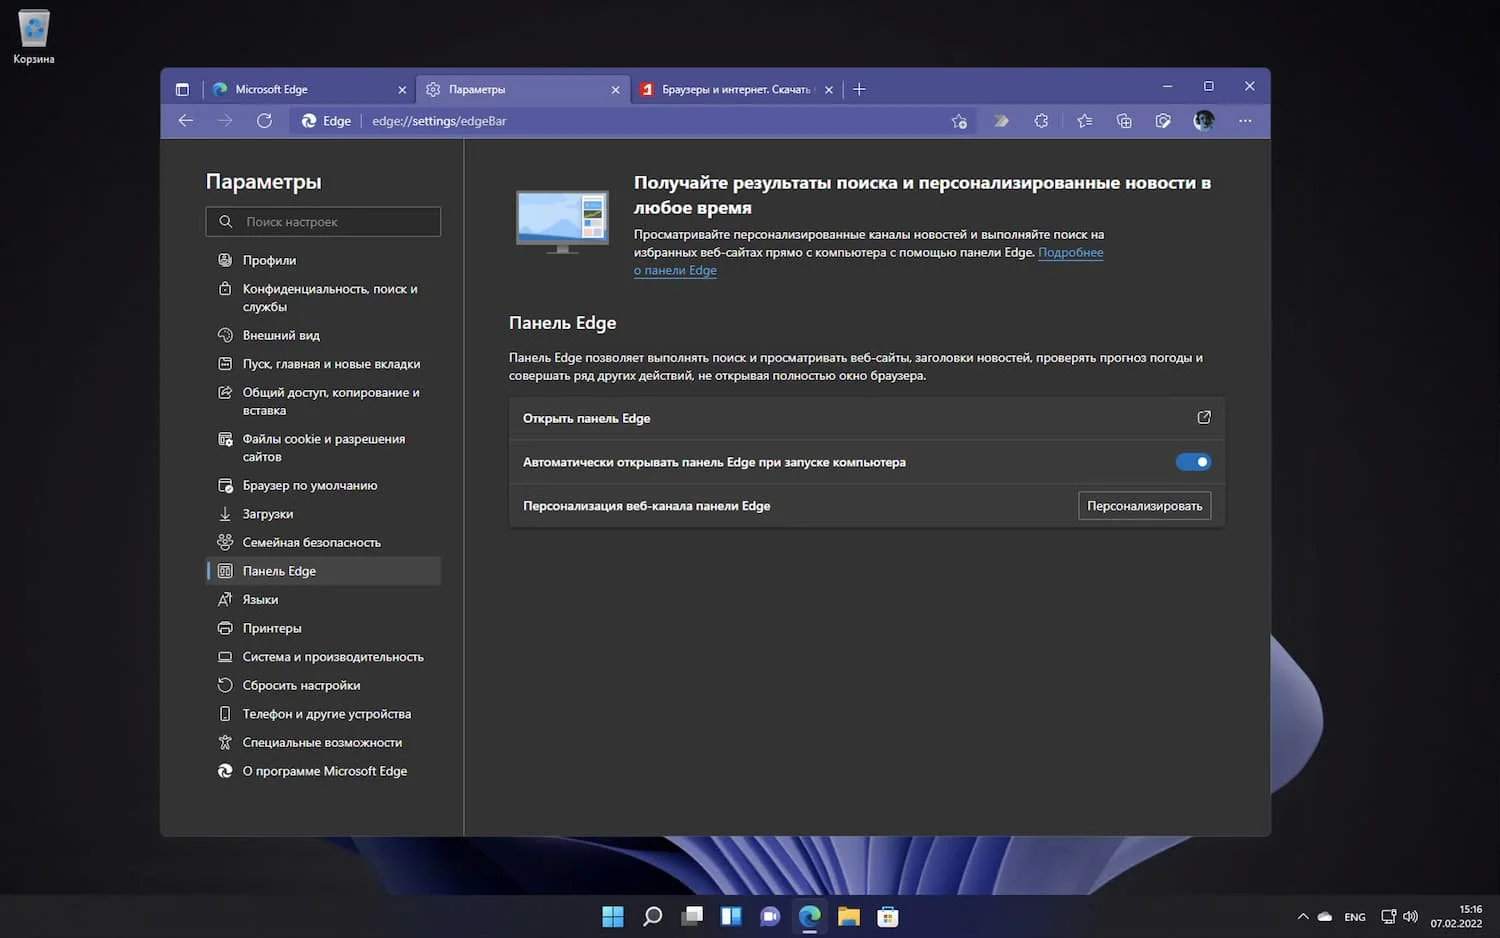Click the Web capture icon
Viewport: 1500px width, 938px height.
coord(1163,121)
